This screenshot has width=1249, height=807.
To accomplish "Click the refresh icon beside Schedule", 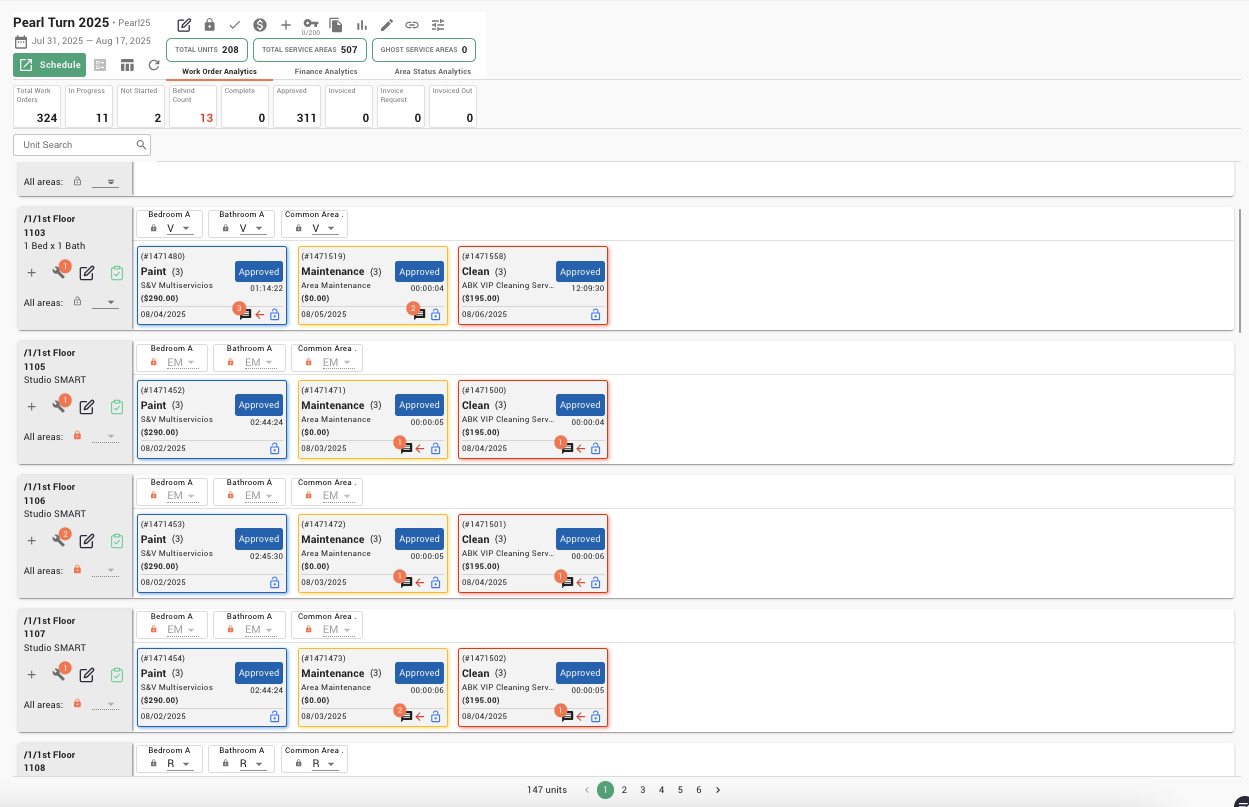I will [x=154, y=65].
